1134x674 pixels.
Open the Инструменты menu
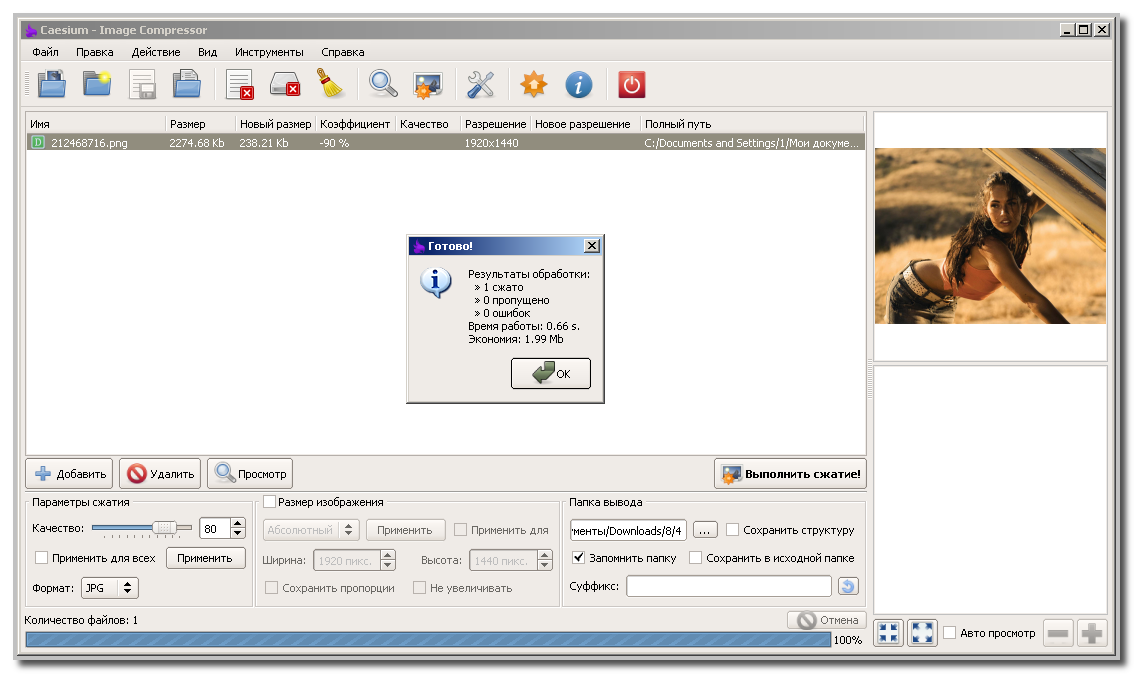269,52
